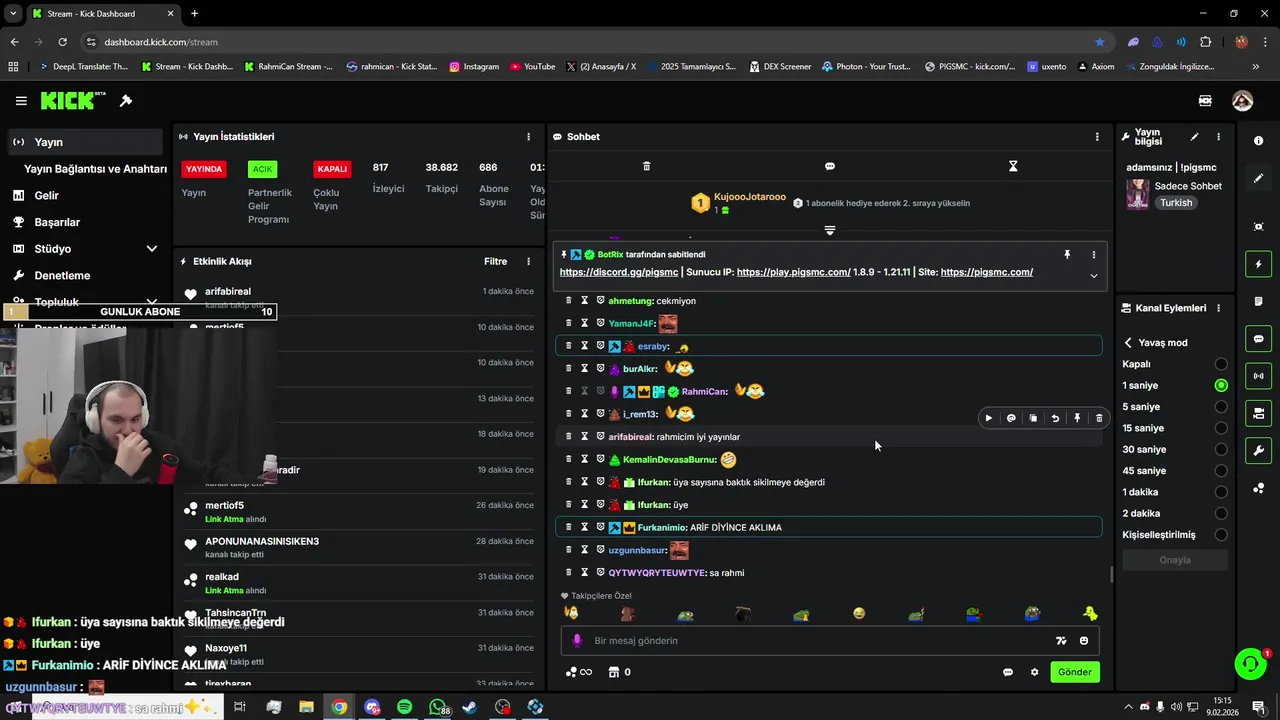This screenshot has width=1280, height=720.
Task: Click the Onayla confirm button
Action: [1175, 560]
